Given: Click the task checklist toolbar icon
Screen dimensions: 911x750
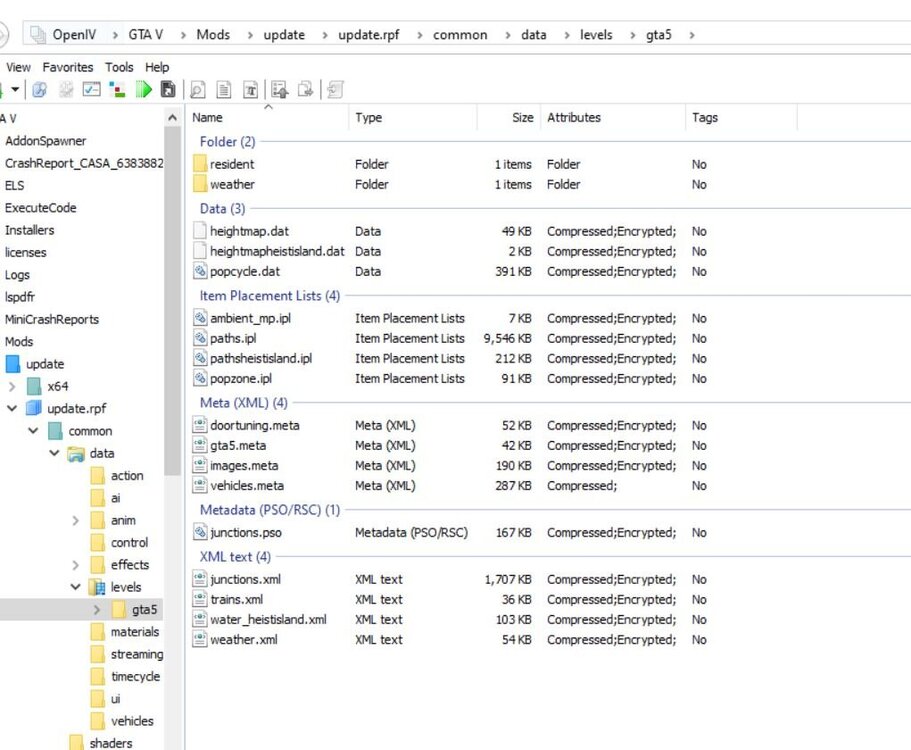Looking at the screenshot, I should pos(90,89).
